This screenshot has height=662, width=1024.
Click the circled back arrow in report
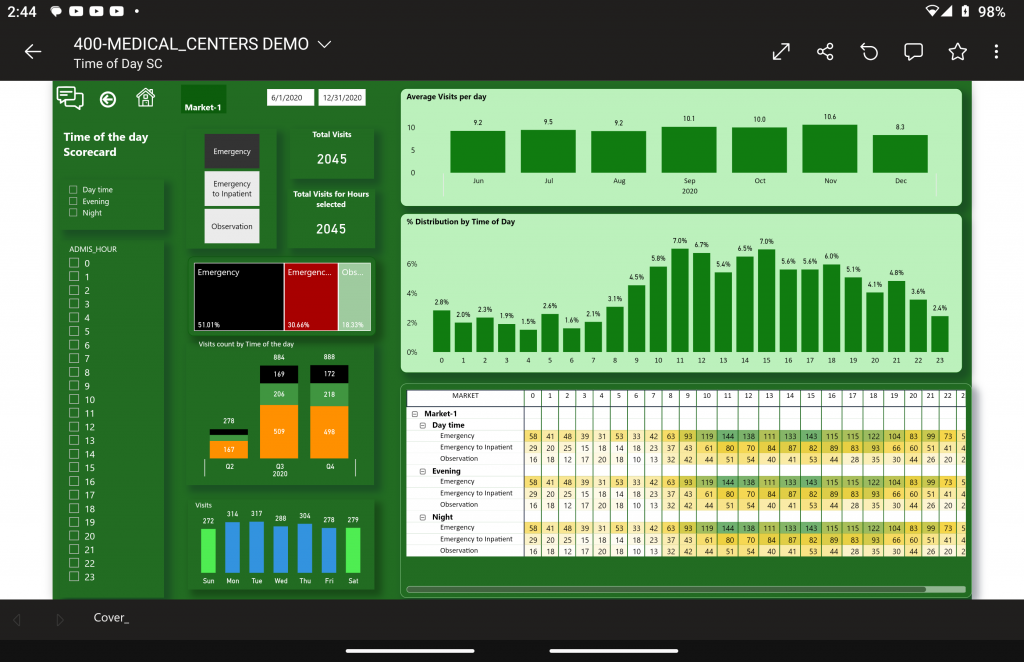click(x=108, y=99)
